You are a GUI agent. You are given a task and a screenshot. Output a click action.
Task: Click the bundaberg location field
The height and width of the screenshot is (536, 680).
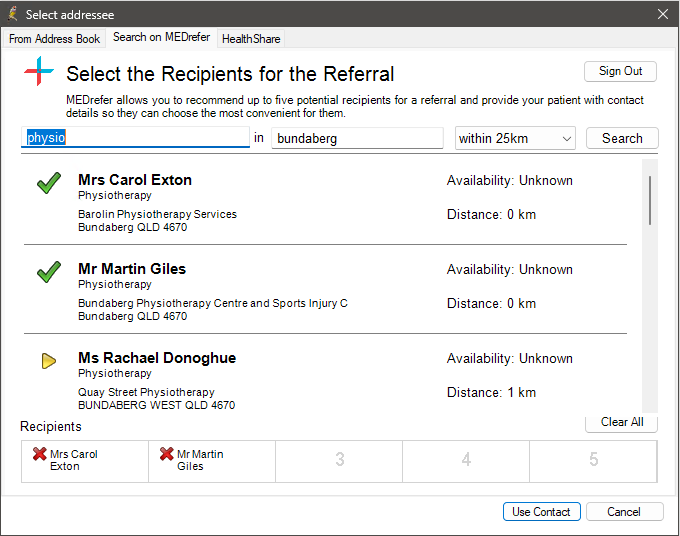(x=357, y=138)
